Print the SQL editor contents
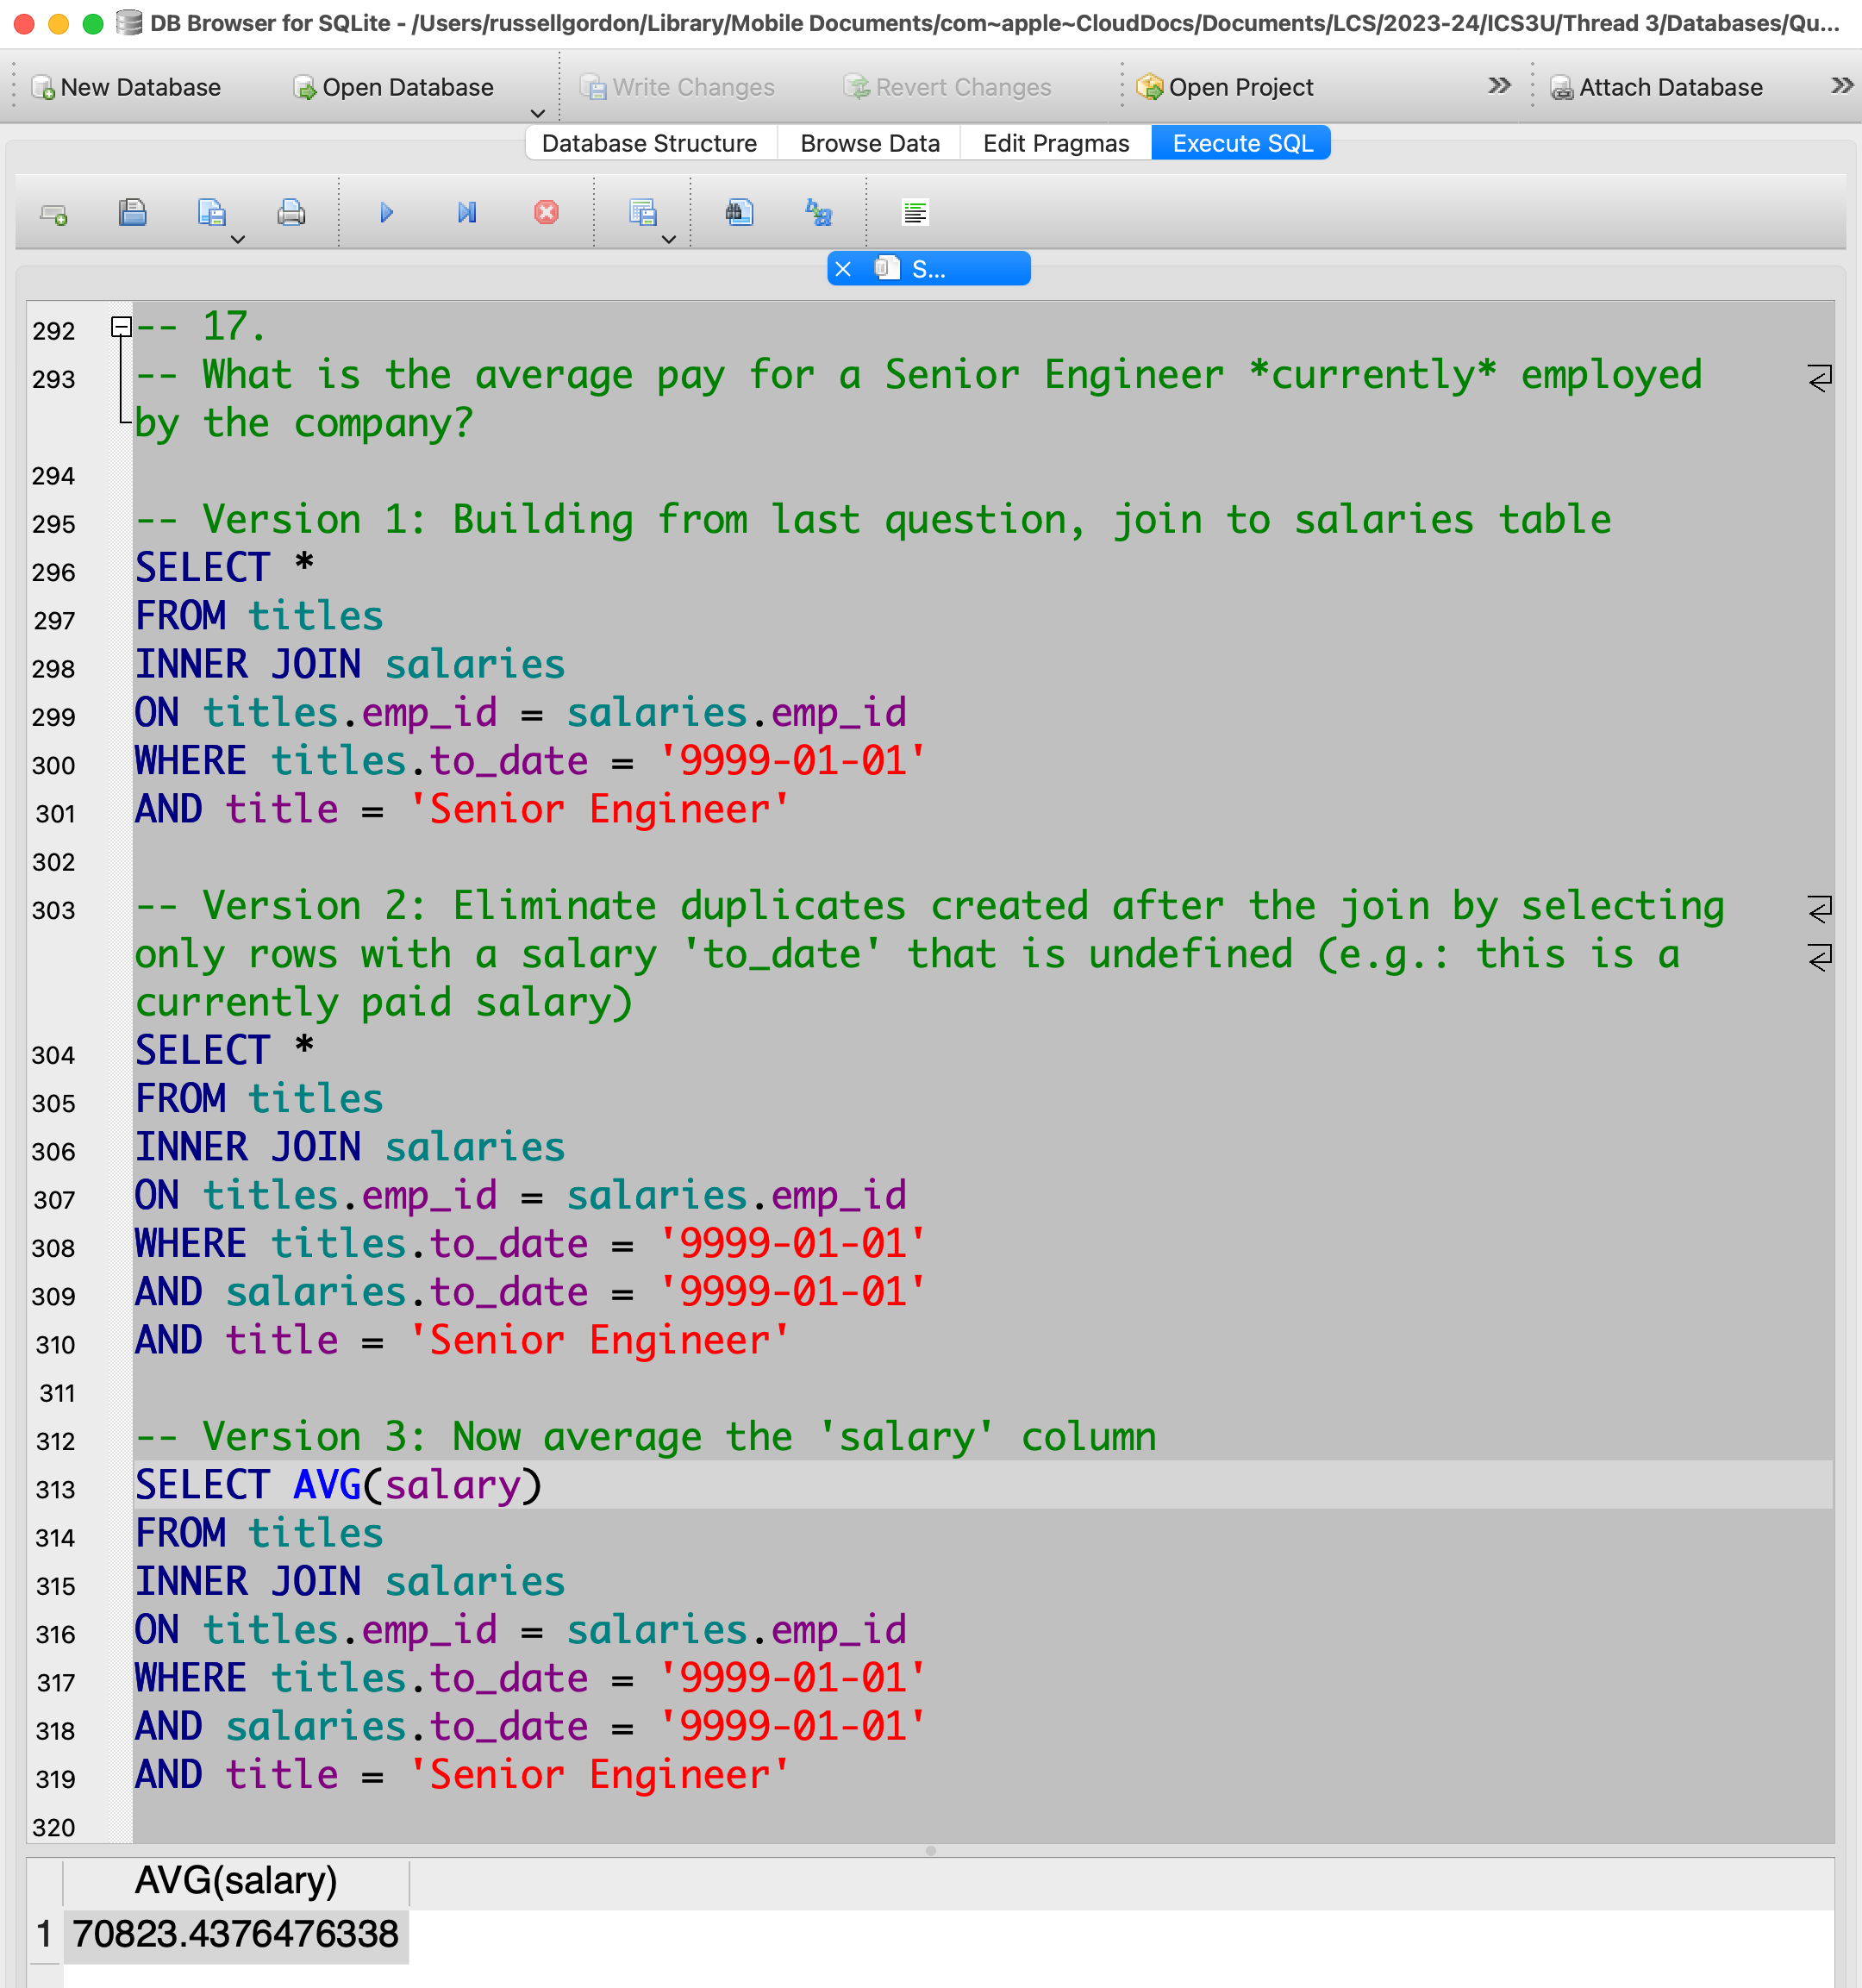The image size is (1862, 1988). [x=291, y=213]
